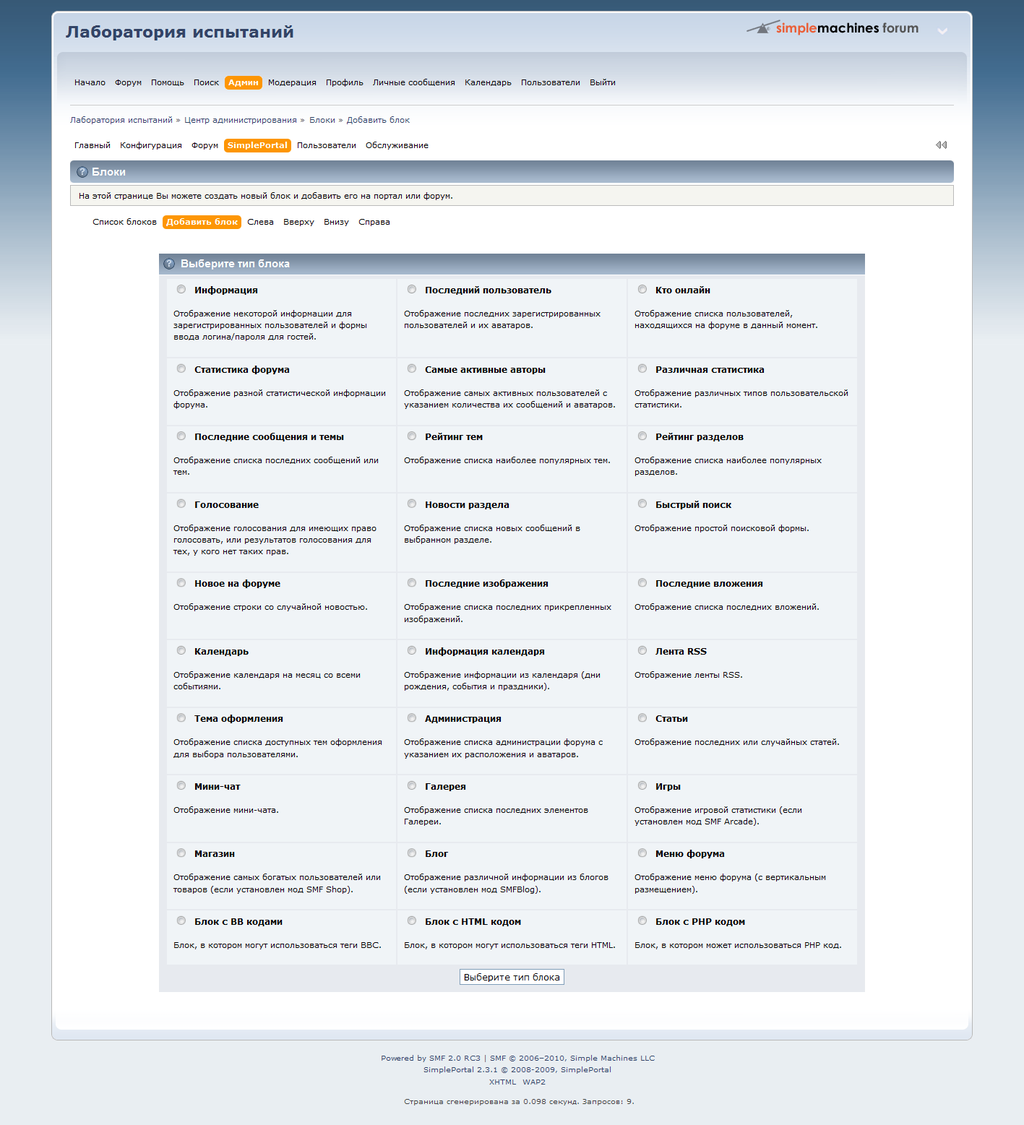Screen dimensions: 1024x1125
Task: Pick the Блок с PHP кодом radio
Action: click(642, 921)
